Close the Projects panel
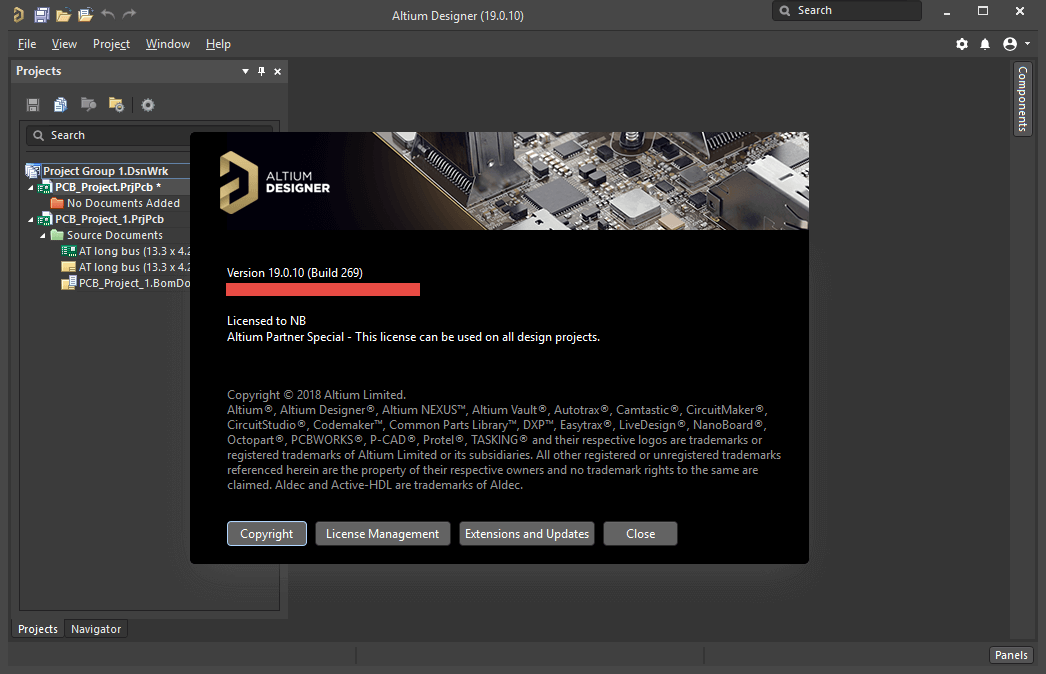1046x674 pixels. pos(278,71)
